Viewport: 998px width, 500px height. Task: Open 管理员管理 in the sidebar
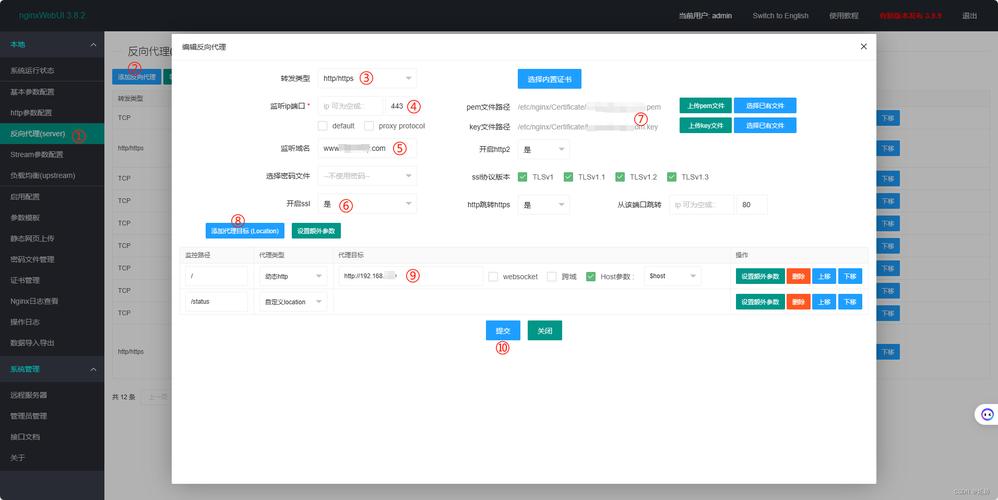[52, 416]
